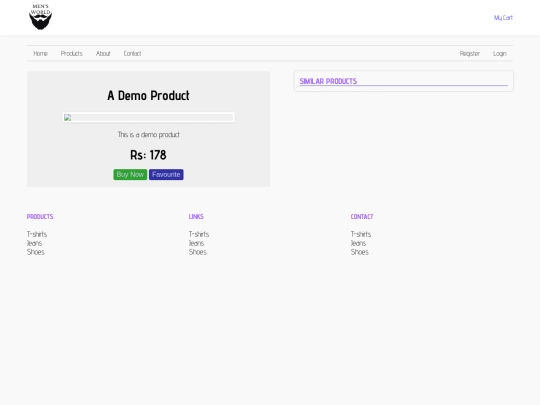Open the Register link in the navbar
This screenshot has width=540, height=405.
pos(469,53)
